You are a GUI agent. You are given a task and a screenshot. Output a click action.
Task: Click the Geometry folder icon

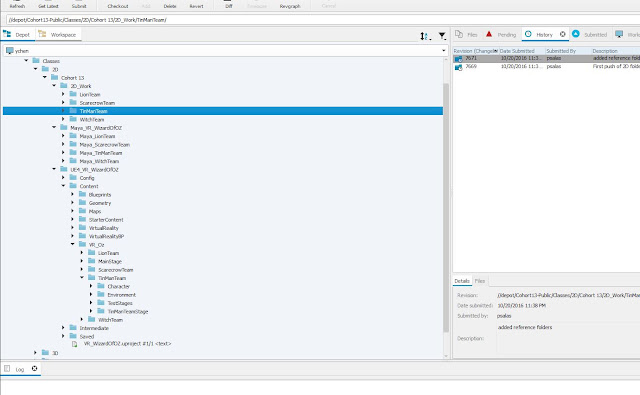[82, 203]
